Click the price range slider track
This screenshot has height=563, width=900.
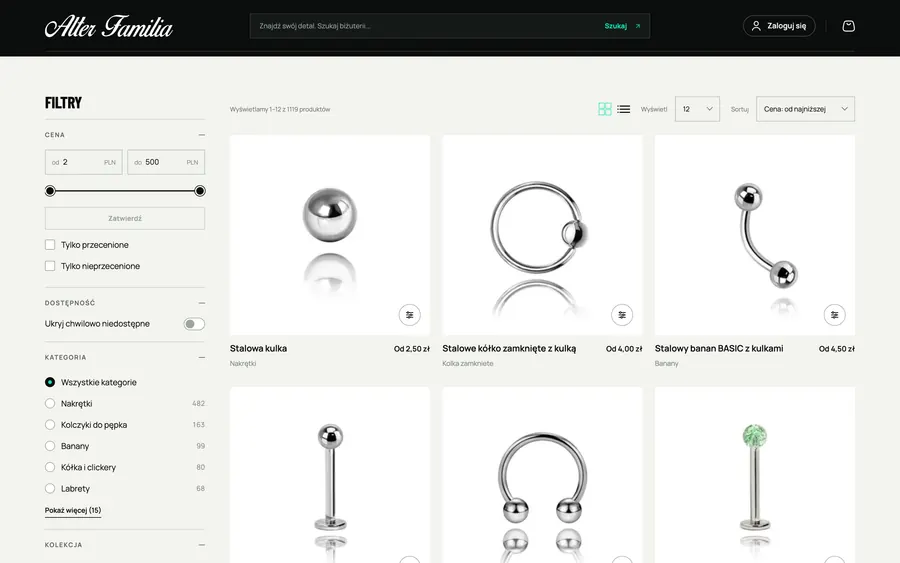tap(125, 191)
